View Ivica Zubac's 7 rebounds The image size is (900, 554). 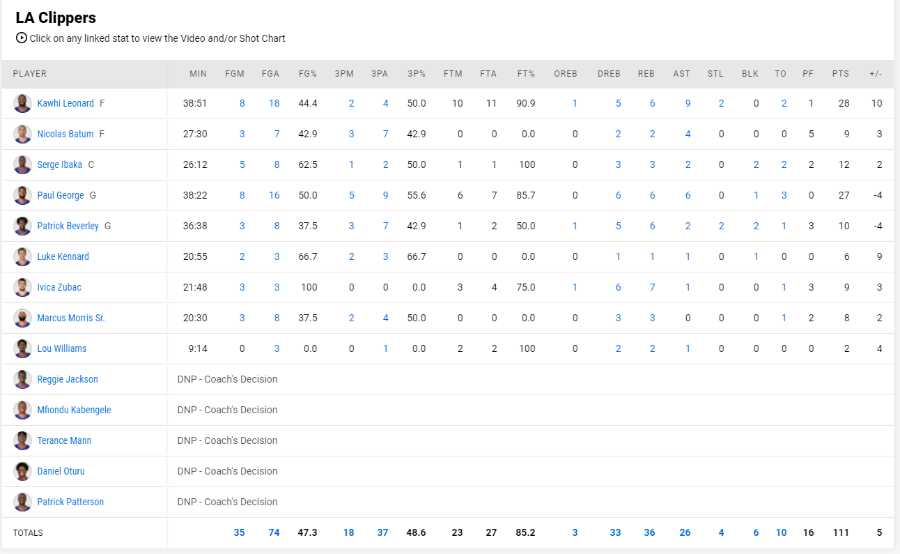[x=652, y=287]
